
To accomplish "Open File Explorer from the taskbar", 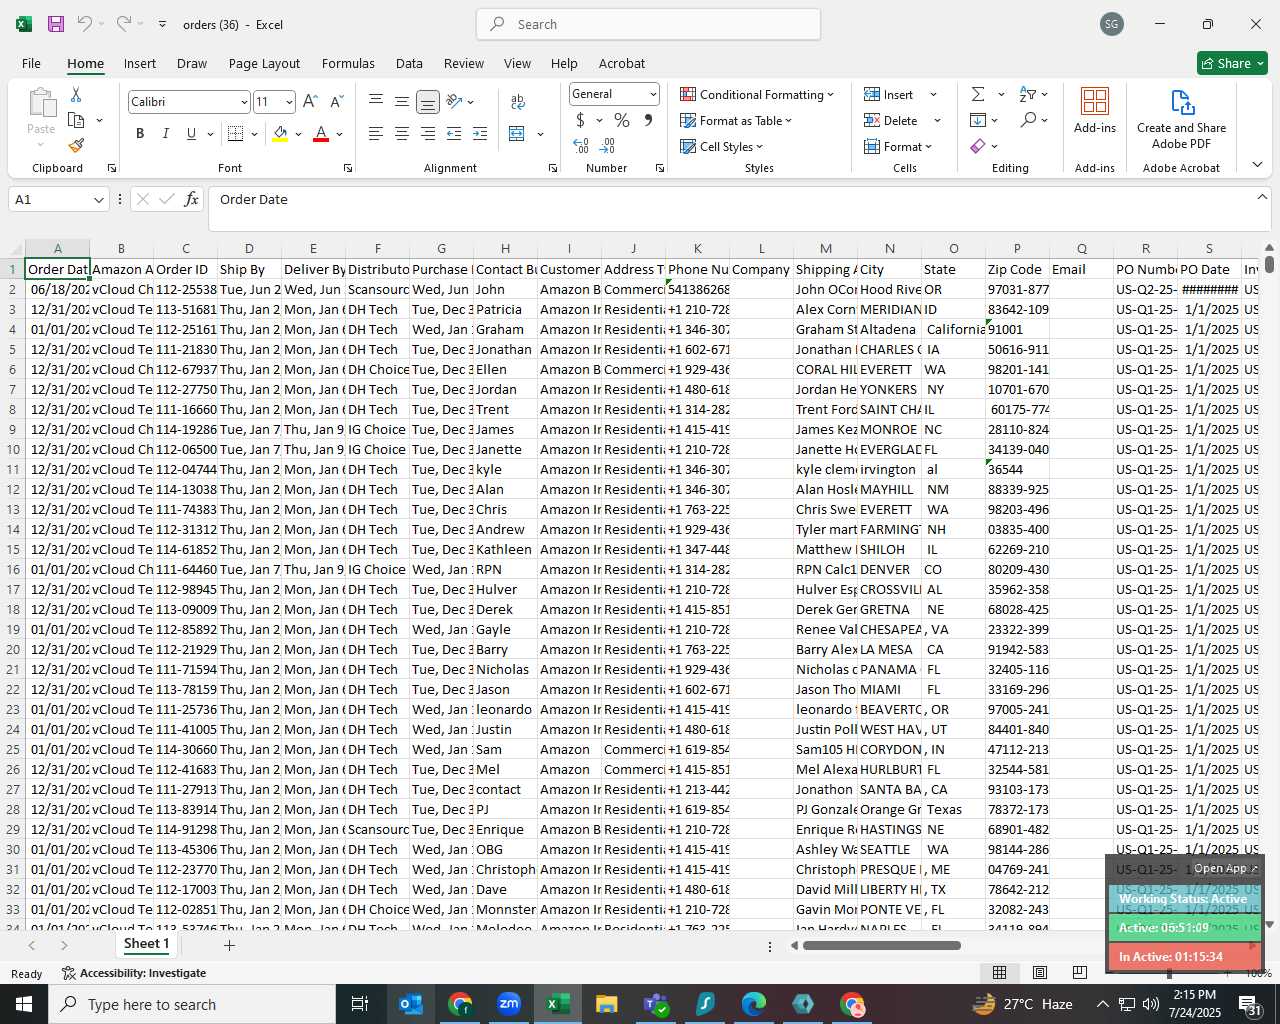I will coord(606,1004).
